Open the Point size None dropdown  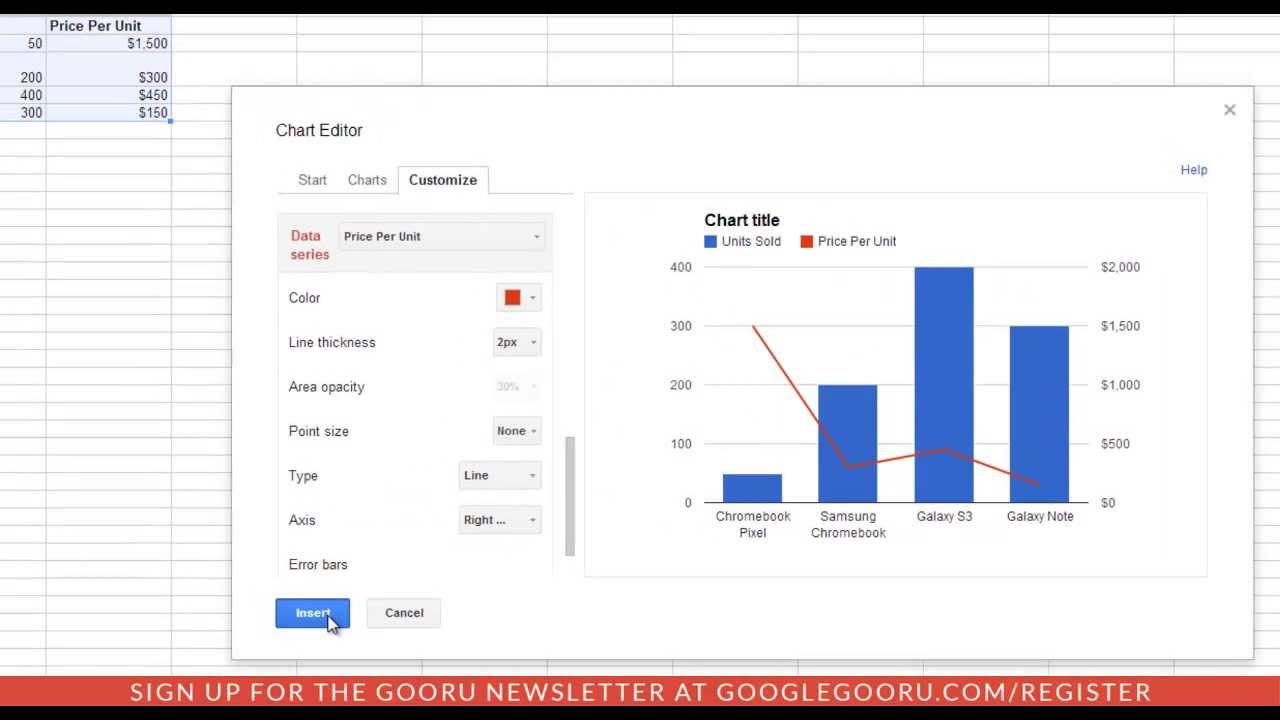pyautogui.click(x=517, y=431)
